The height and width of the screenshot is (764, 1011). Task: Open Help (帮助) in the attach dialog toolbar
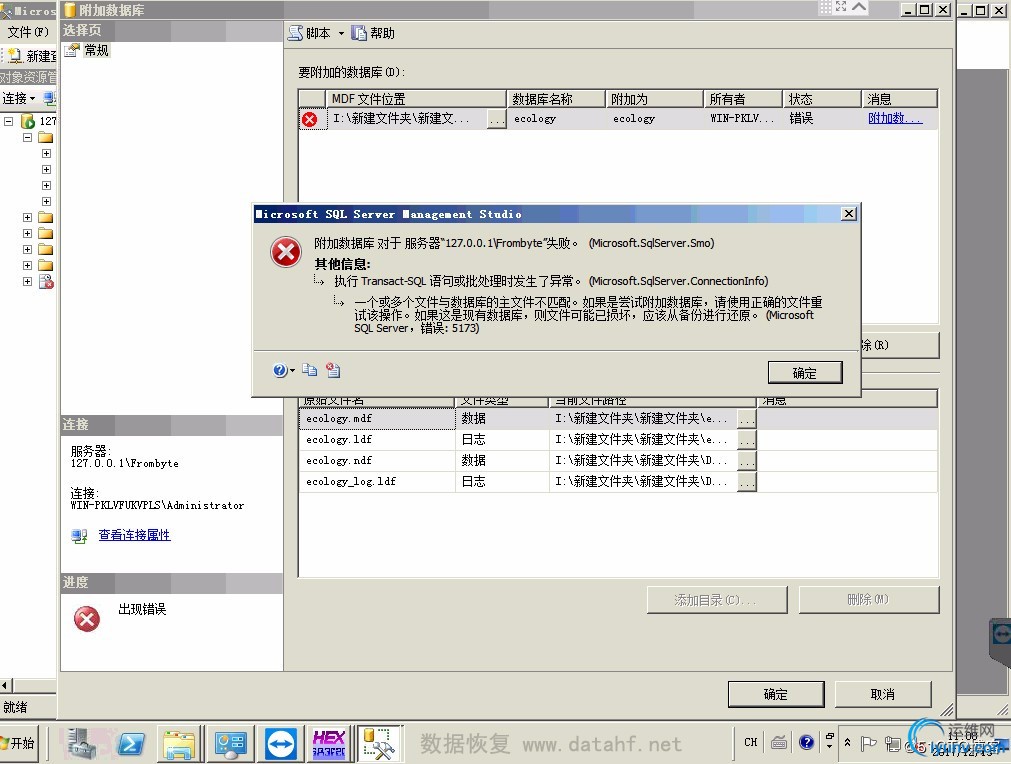pos(373,33)
